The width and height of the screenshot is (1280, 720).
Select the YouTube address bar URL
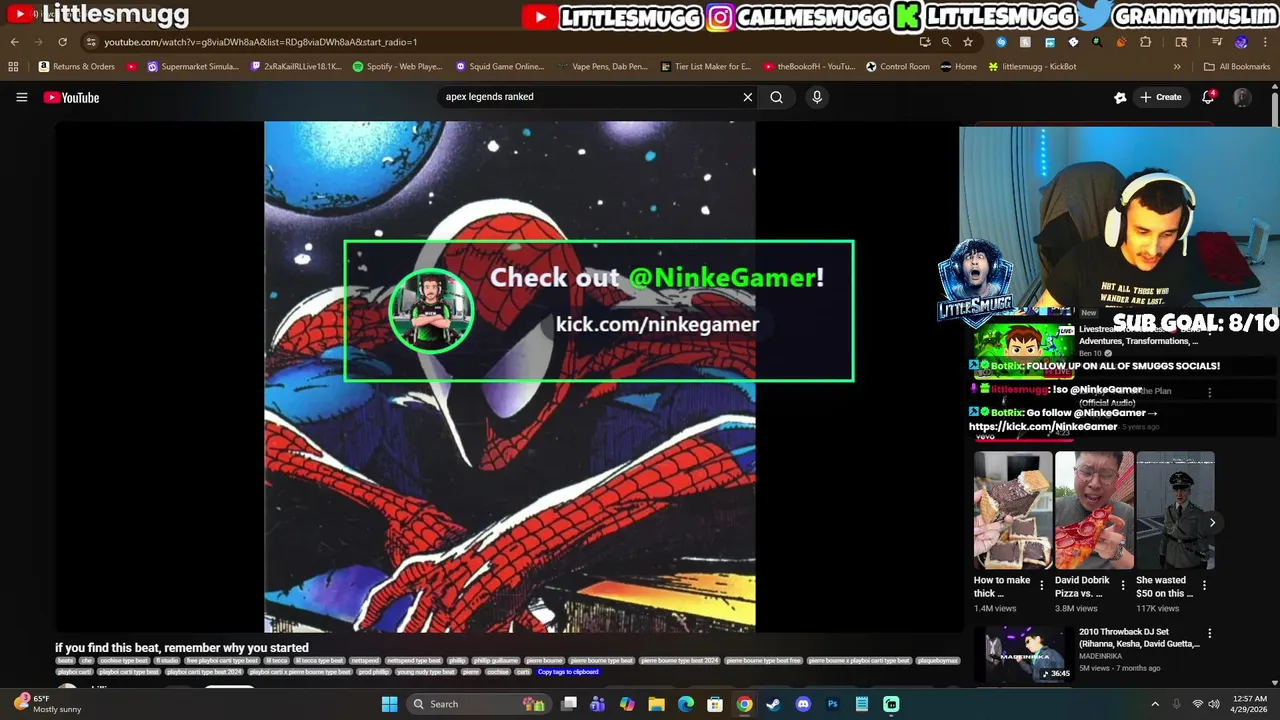pos(260,42)
